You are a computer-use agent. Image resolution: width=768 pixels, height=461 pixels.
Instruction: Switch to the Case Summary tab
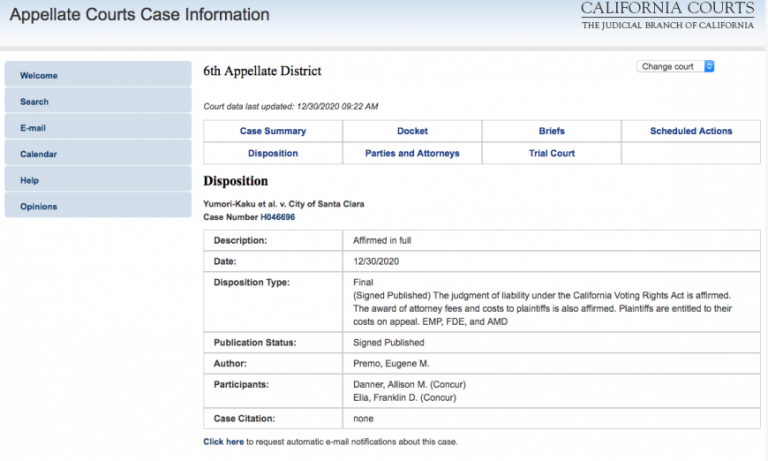coord(273,131)
